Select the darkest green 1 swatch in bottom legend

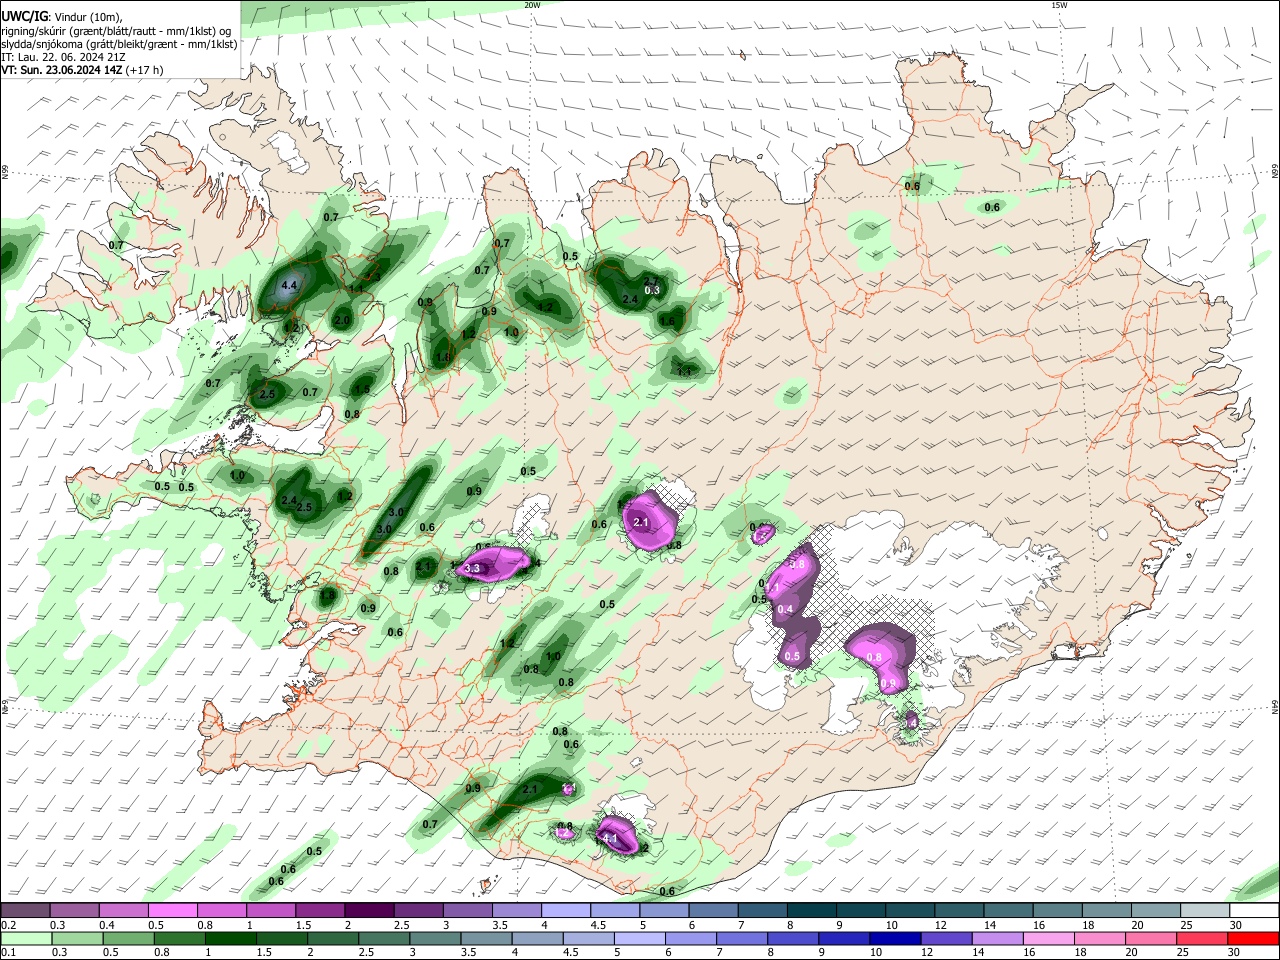[x=230, y=938]
